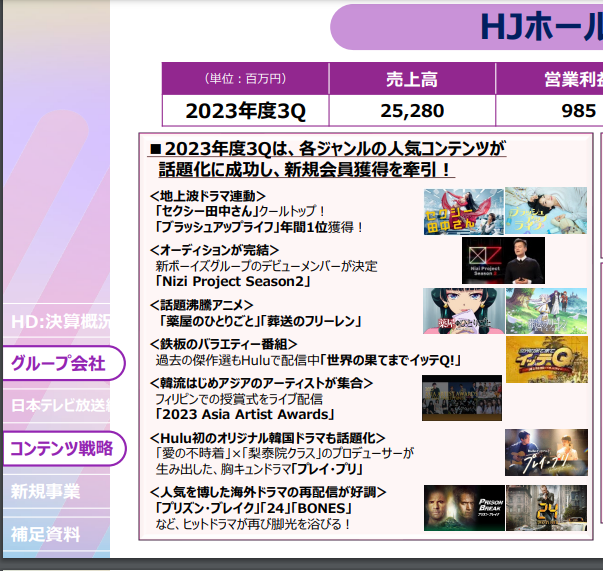
Task: Click the 「プリズン・ブレイク」「24」「BONES」 line
Action: (x=253, y=508)
